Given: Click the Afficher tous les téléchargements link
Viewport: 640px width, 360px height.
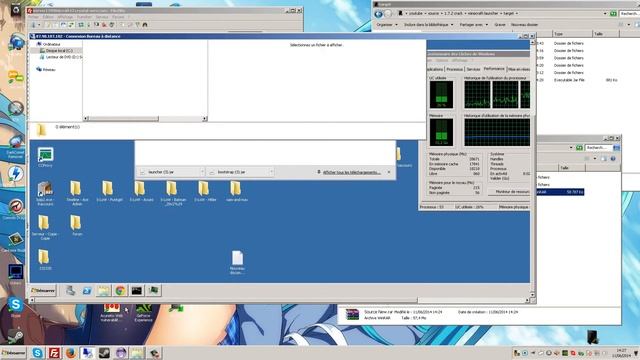Looking at the screenshot, I should click(x=351, y=172).
